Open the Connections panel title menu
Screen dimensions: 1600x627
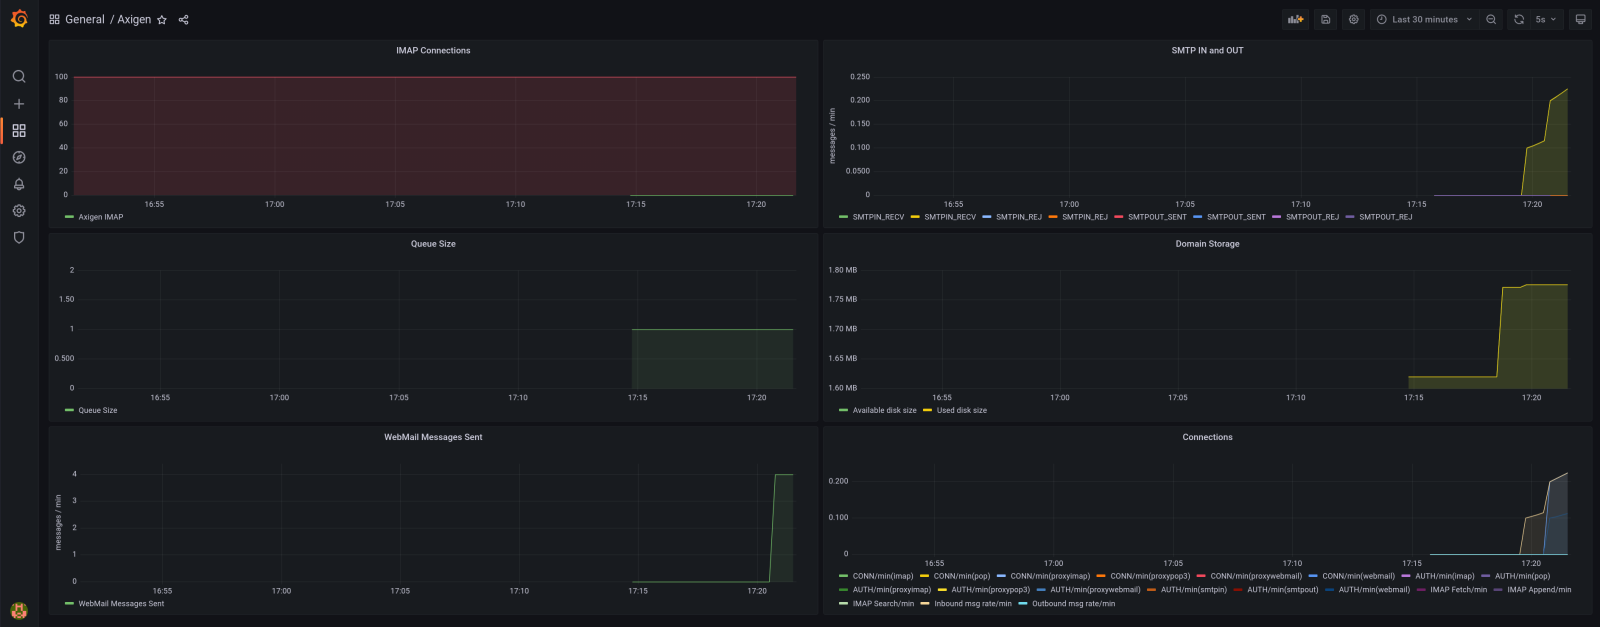tap(1207, 437)
